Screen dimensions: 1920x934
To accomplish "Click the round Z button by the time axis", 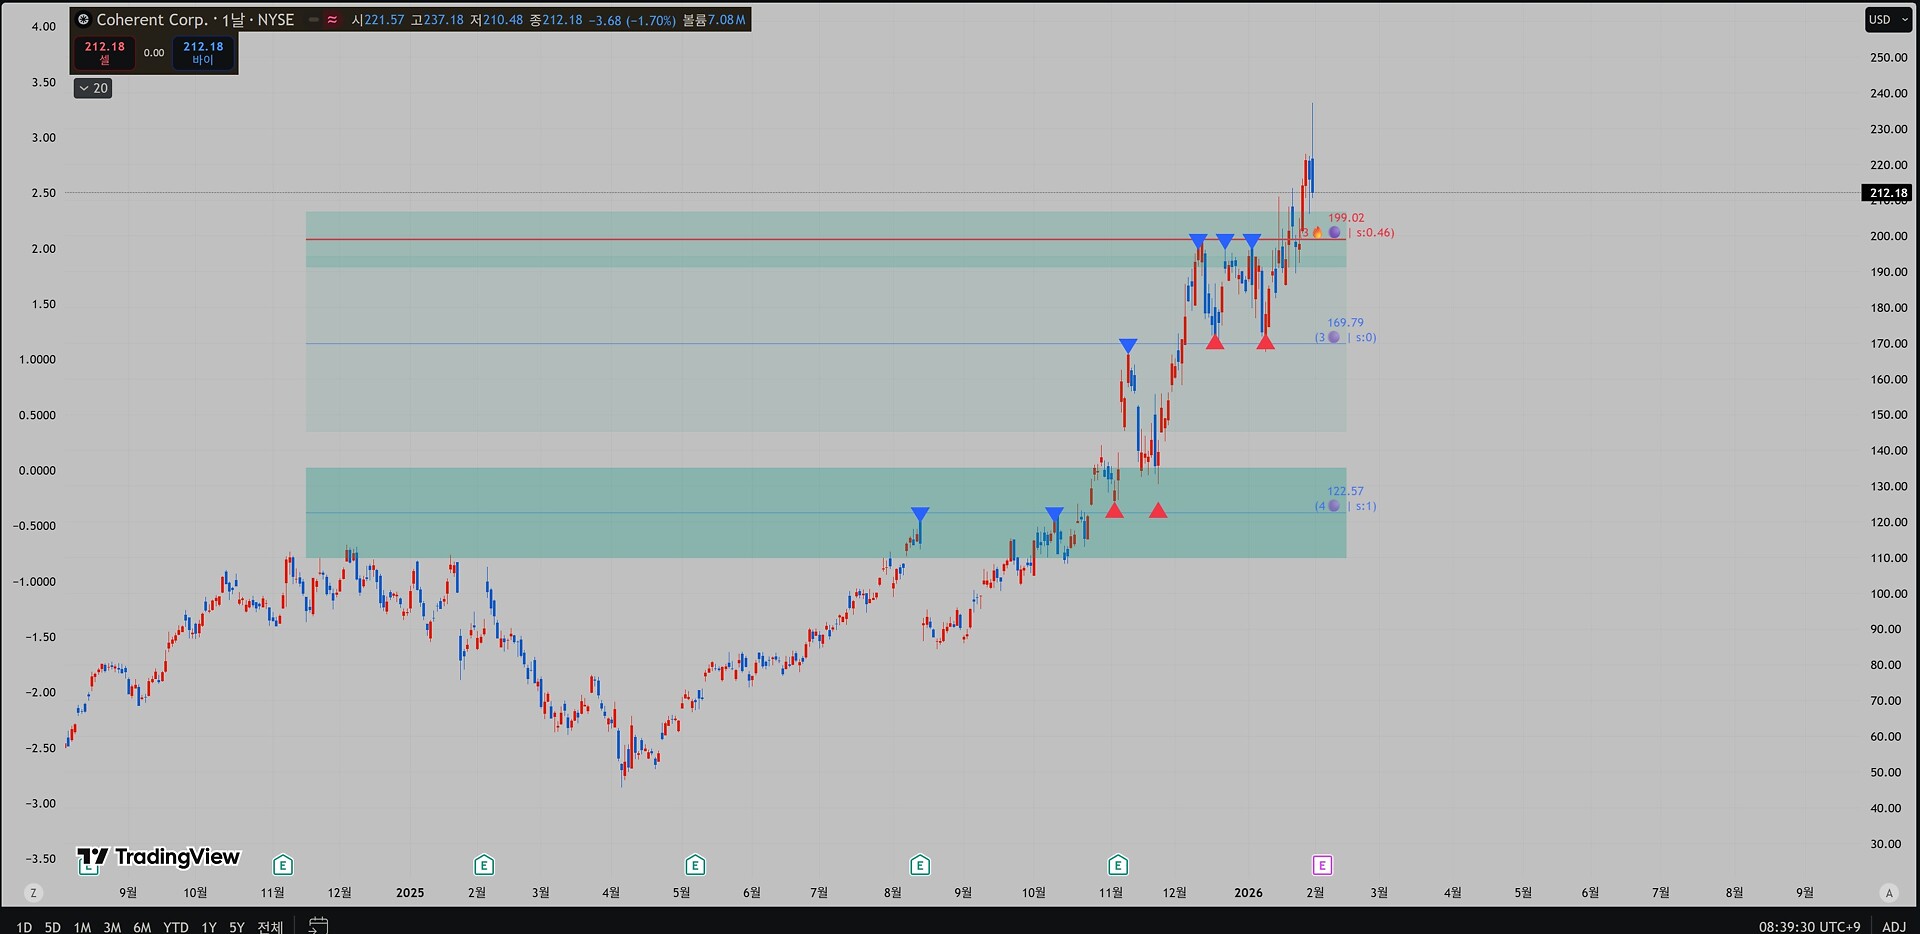I will tap(33, 893).
